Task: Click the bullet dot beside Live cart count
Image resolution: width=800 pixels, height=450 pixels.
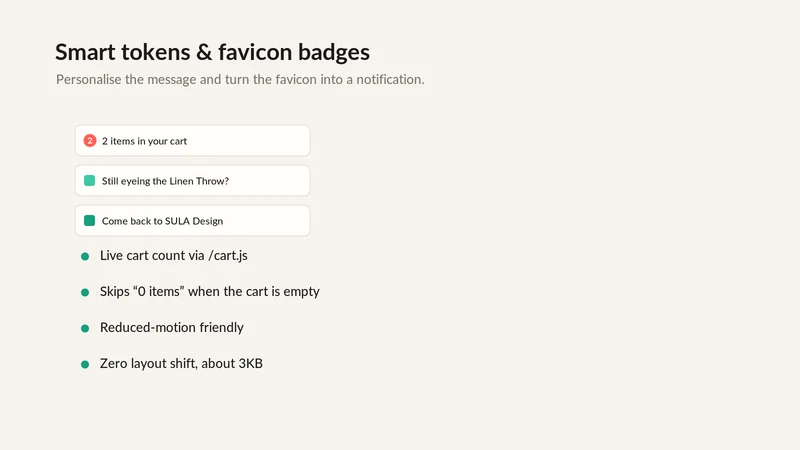Action: [85, 256]
